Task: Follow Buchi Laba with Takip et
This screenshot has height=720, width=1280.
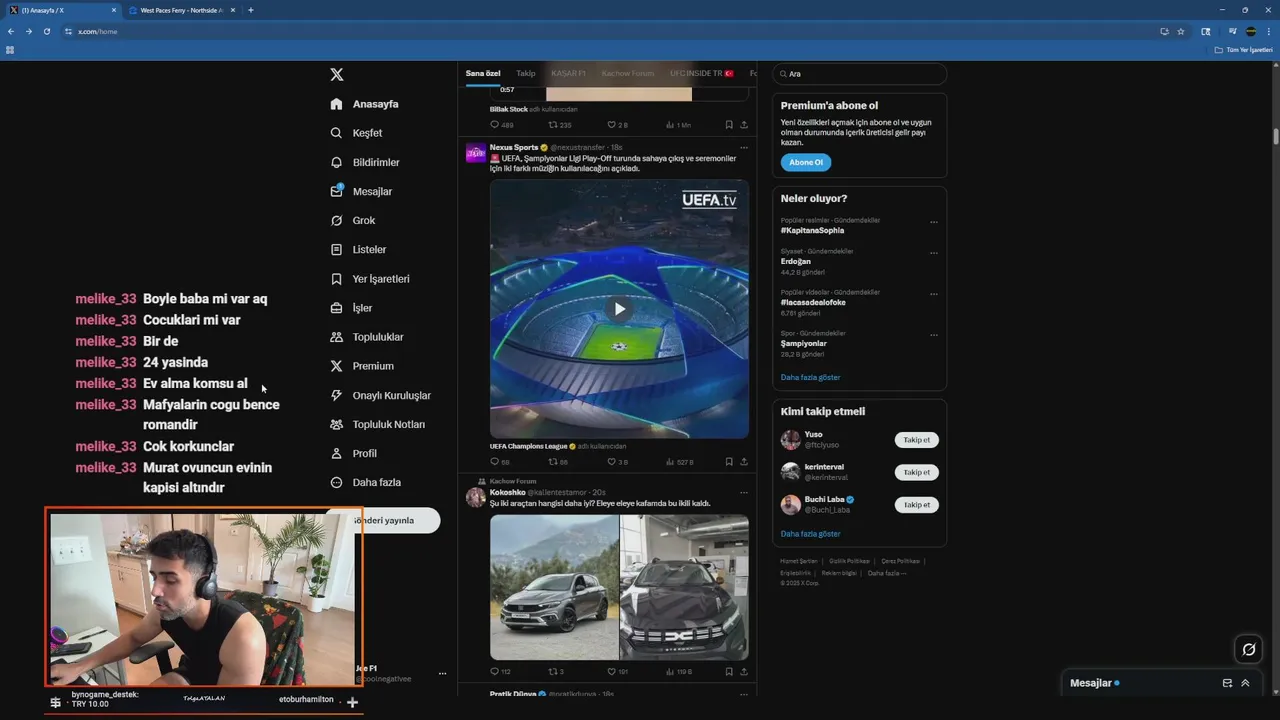Action: pos(916,505)
